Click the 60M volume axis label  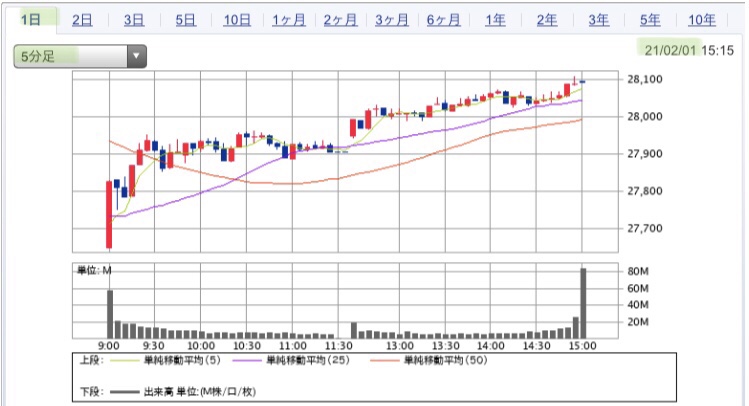point(638,288)
